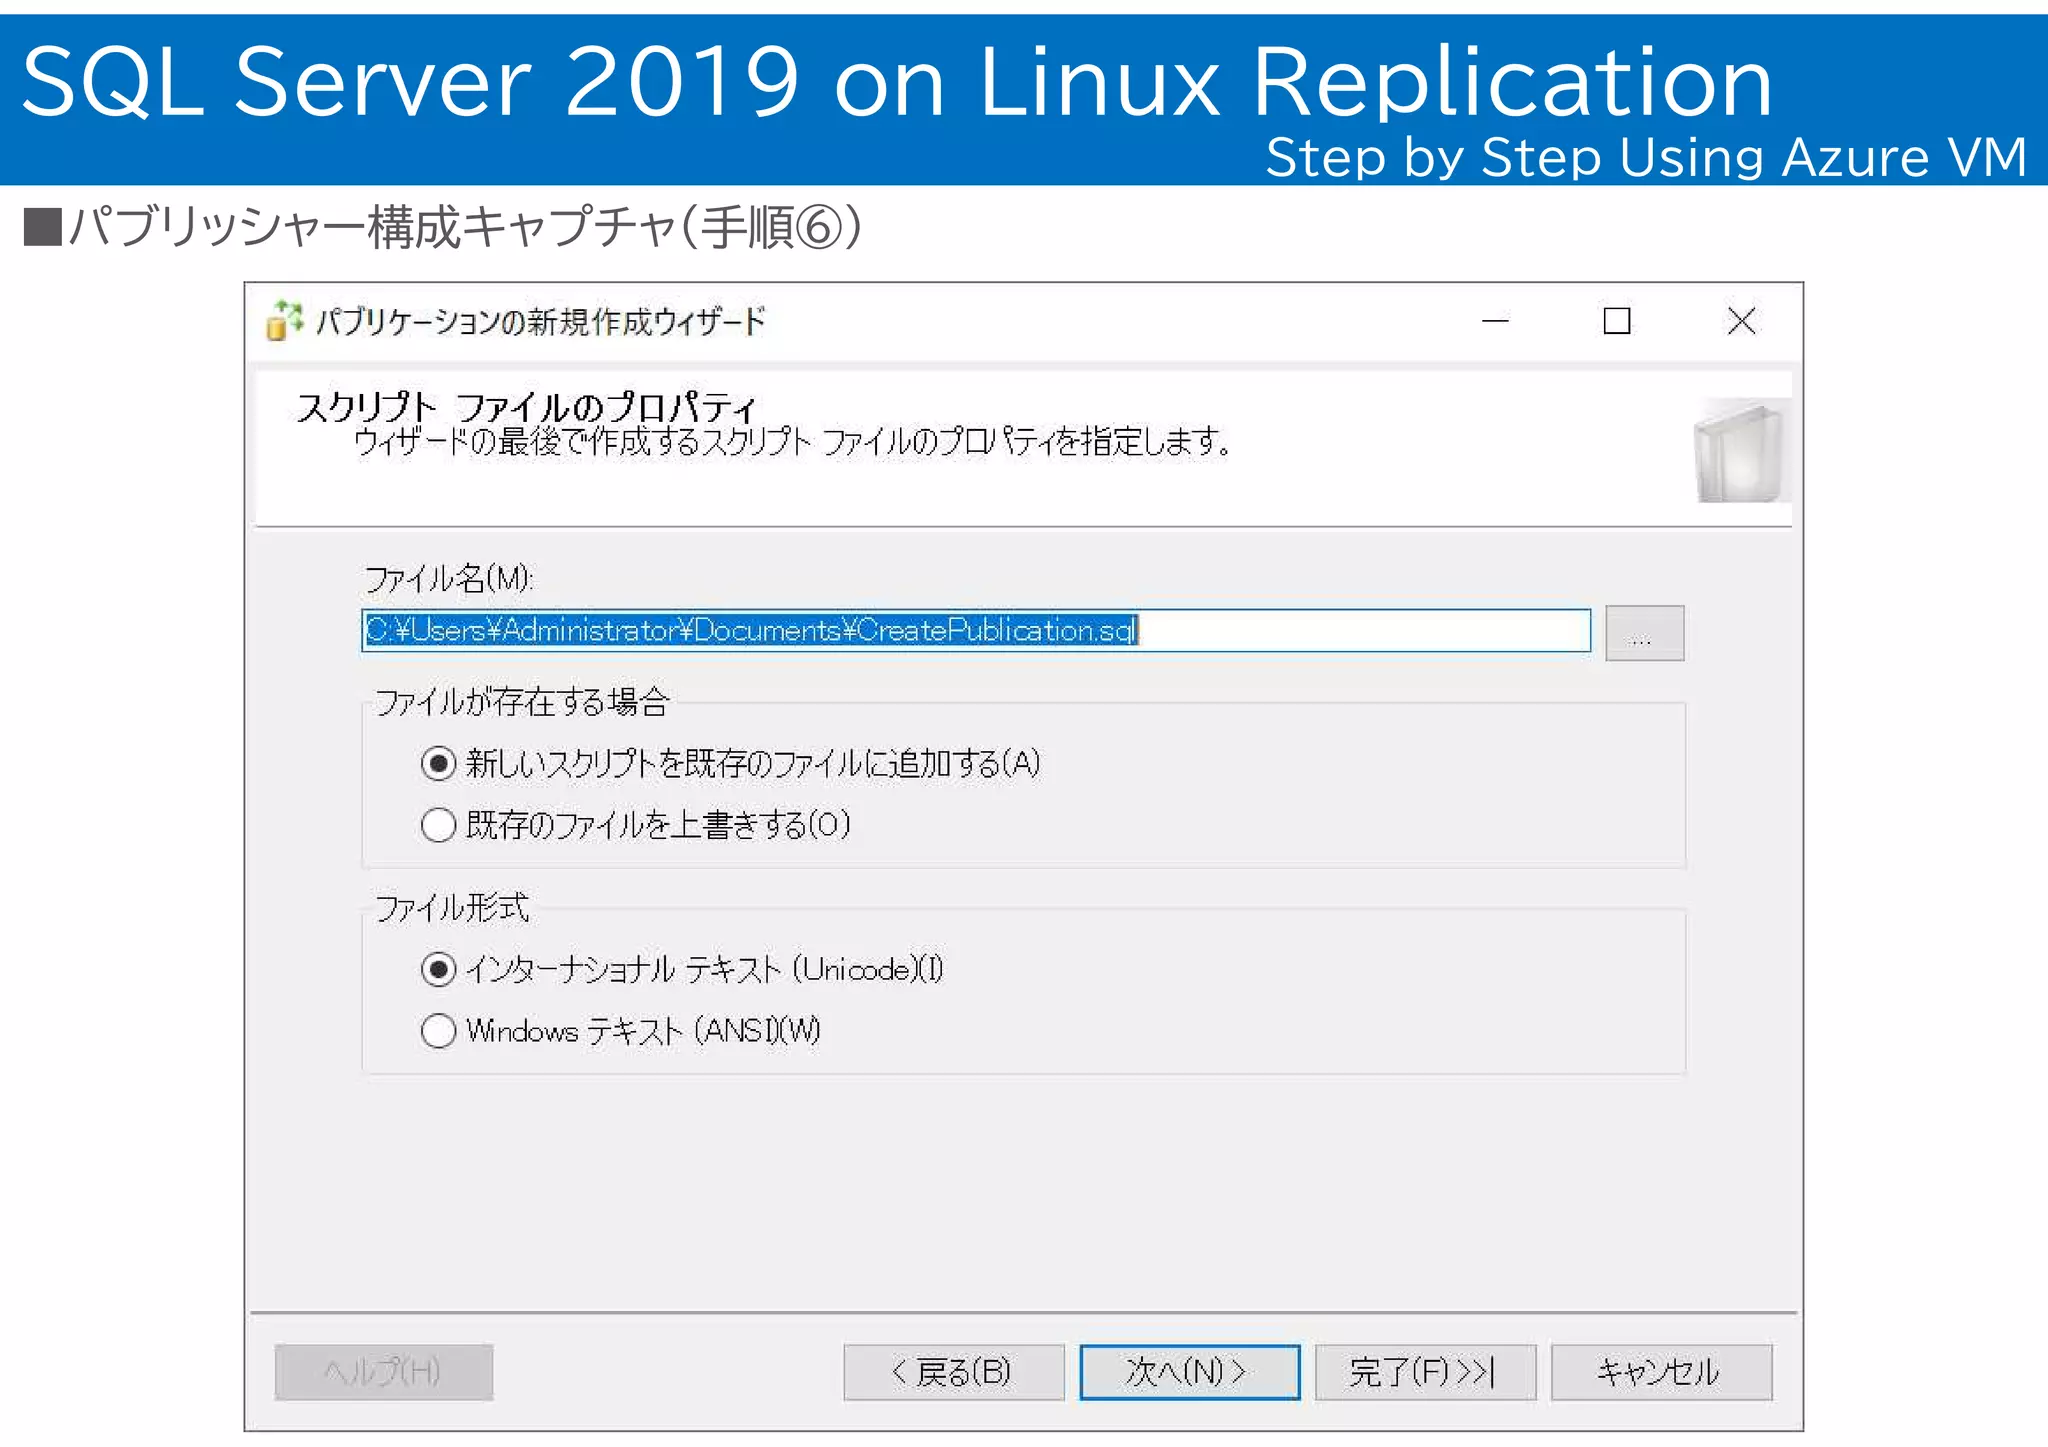Click the 完了(F) finish button
The width and height of the screenshot is (2048, 1447).
(x=1425, y=1372)
